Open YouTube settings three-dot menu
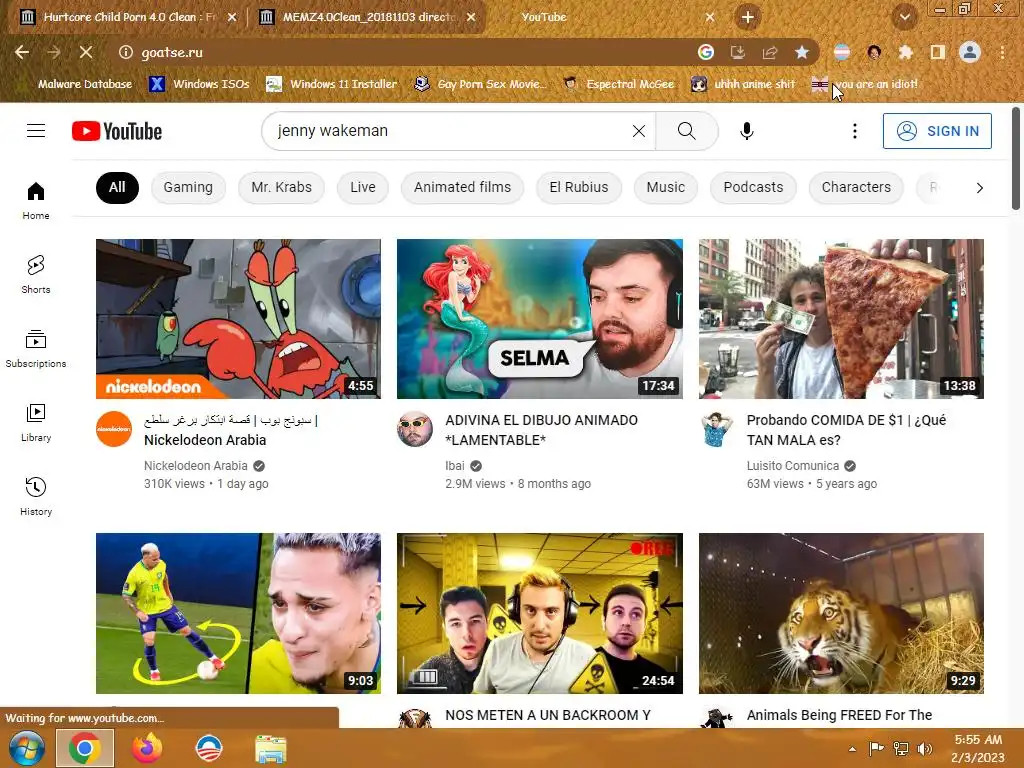The height and width of the screenshot is (768, 1024). [854, 131]
